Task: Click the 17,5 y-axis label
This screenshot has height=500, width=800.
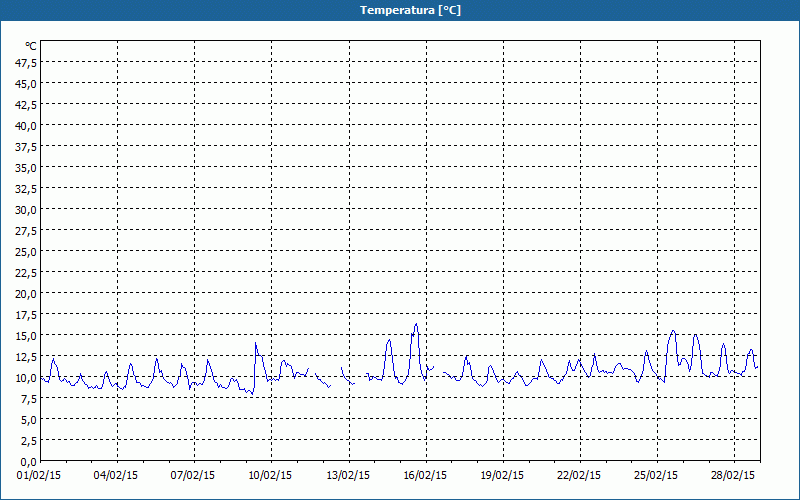Action: point(26,315)
